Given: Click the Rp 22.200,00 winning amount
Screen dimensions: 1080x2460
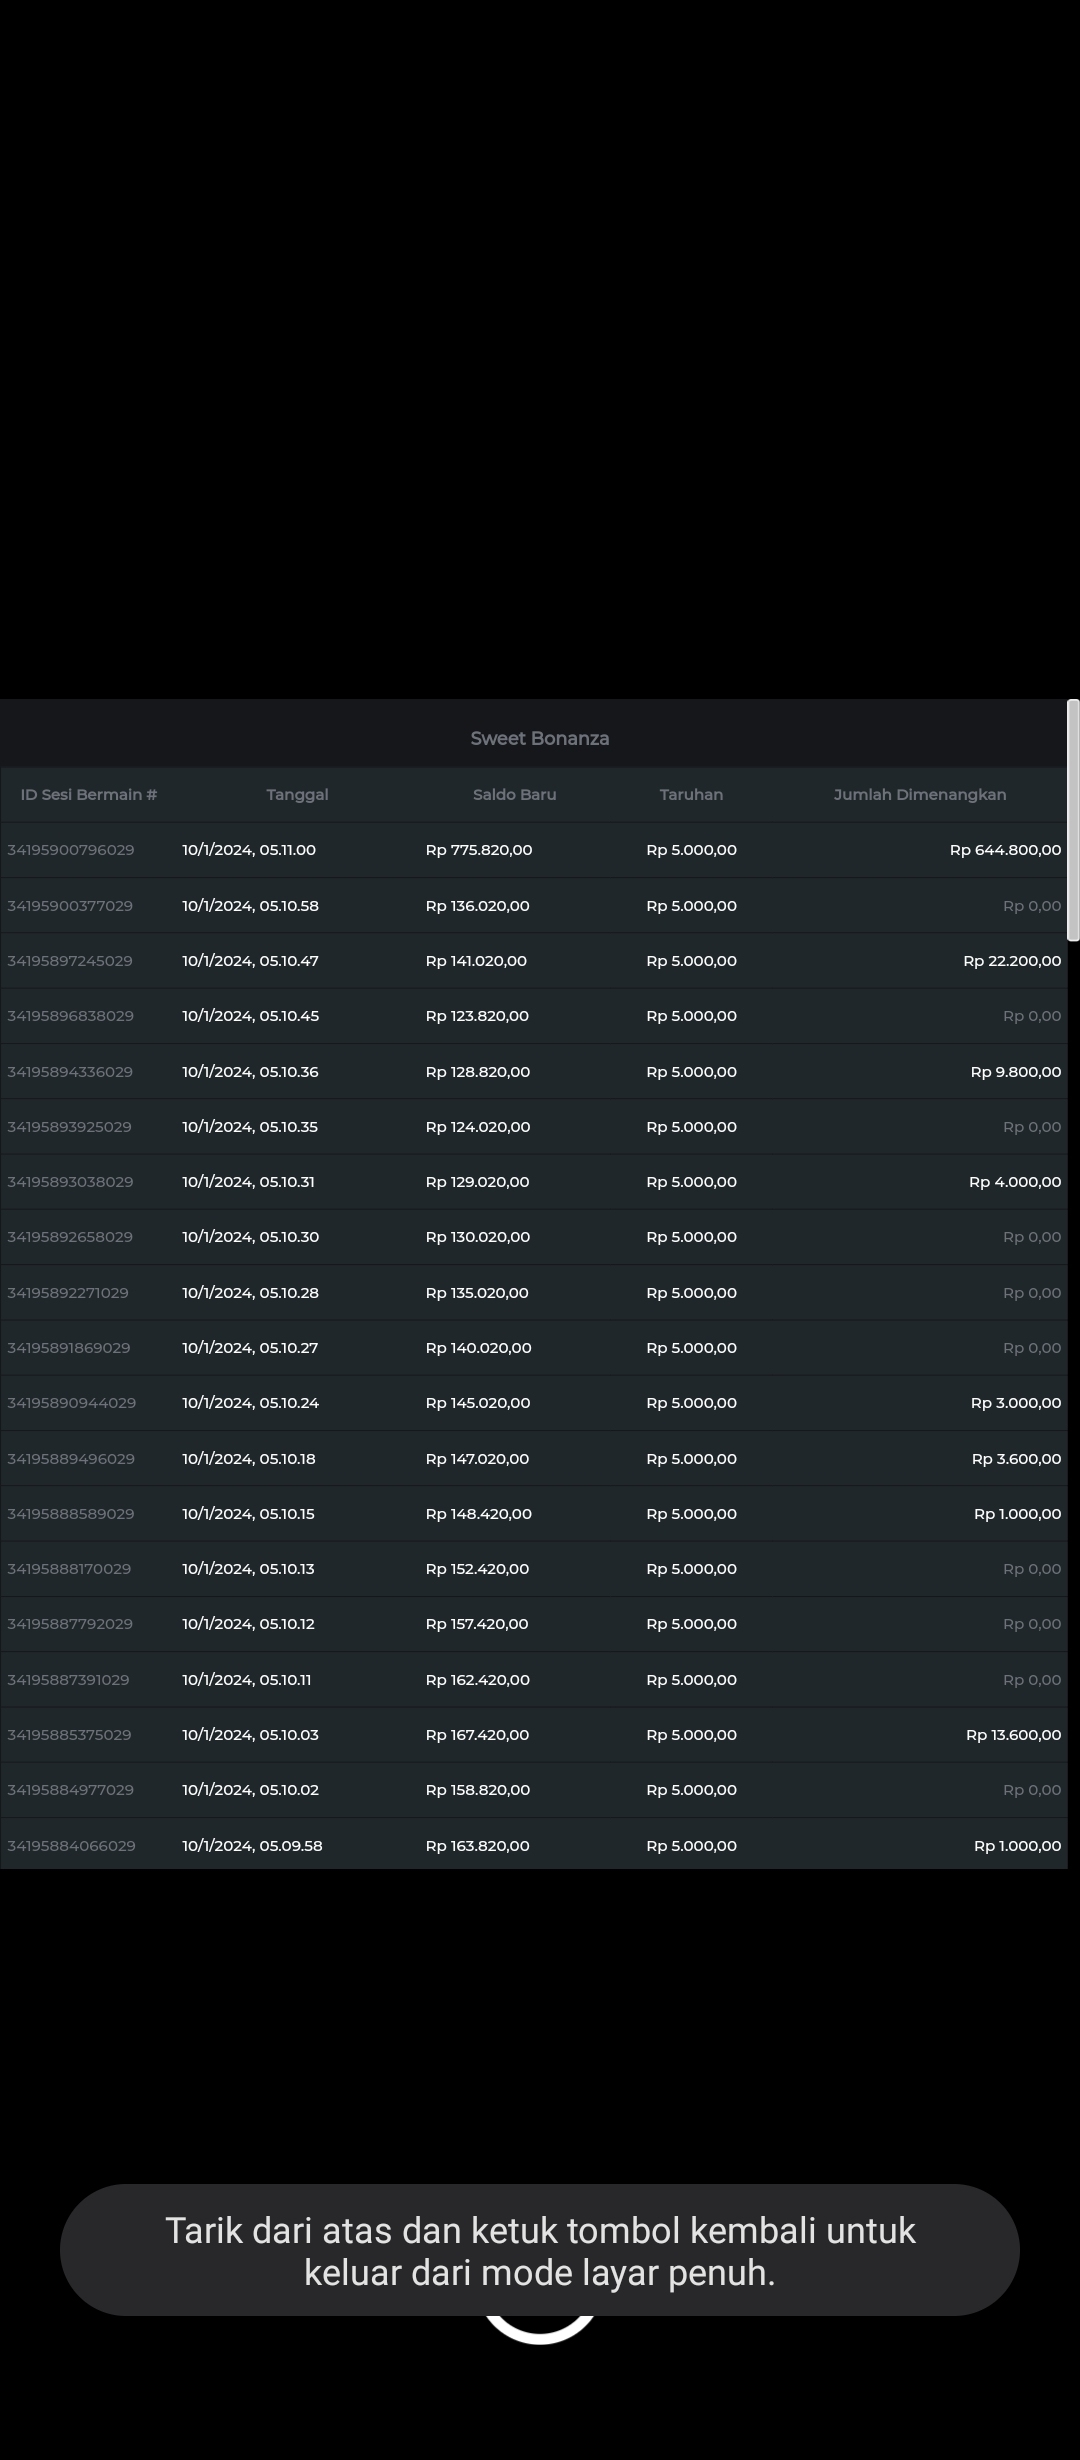Looking at the screenshot, I should point(1012,961).
